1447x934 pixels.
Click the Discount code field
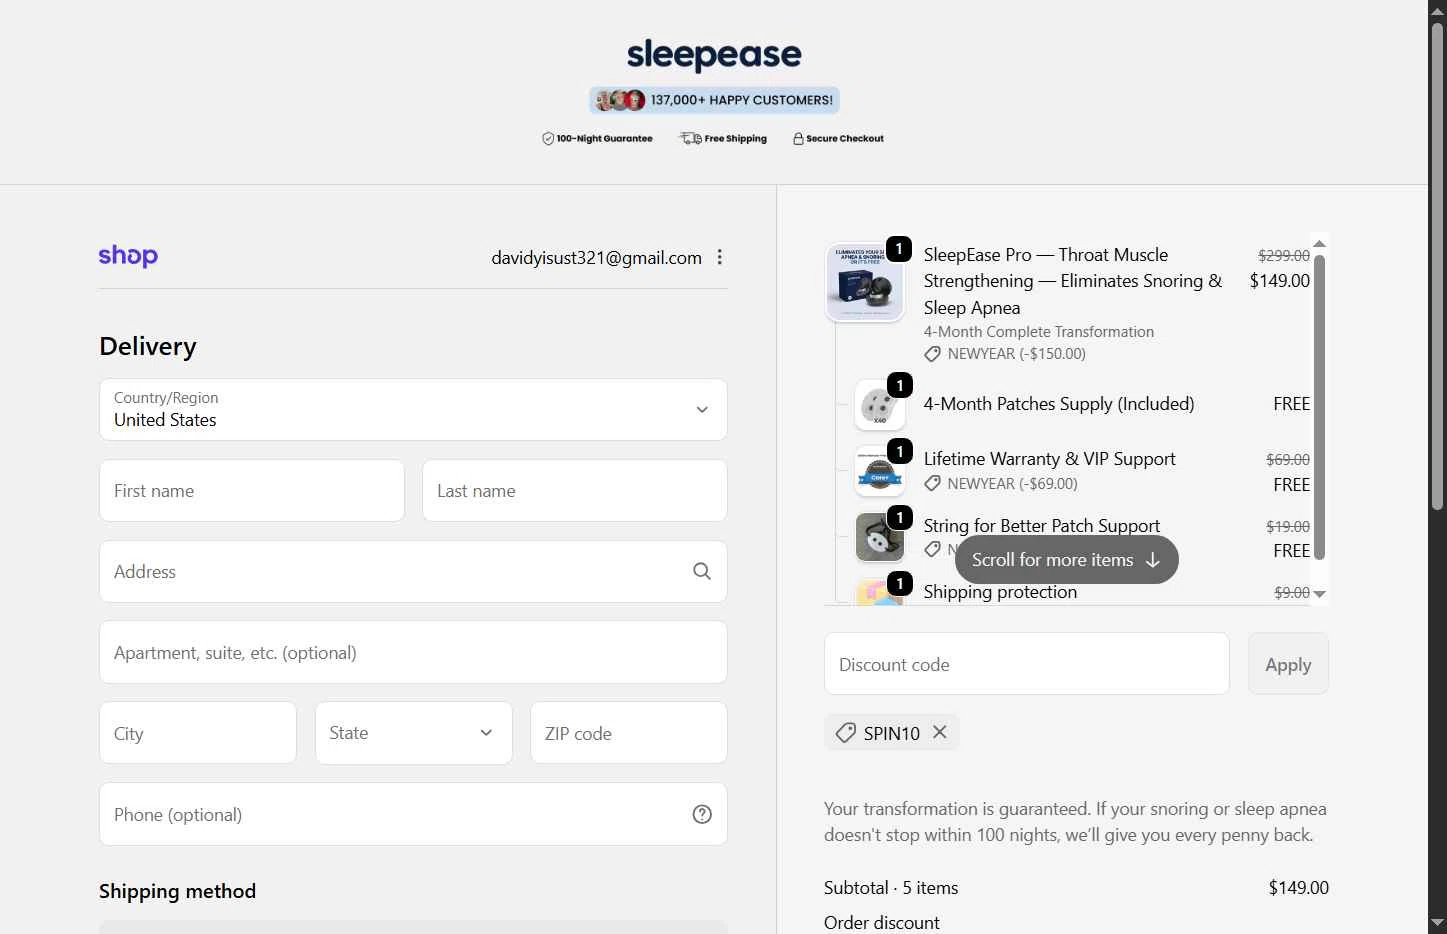[1027, 664]
